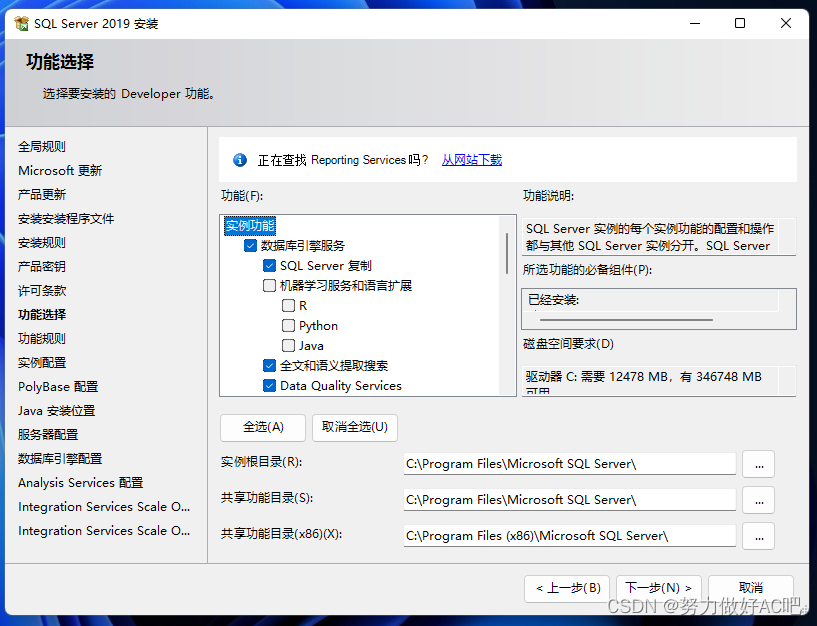Go back with 上一步(B) button

pos(567,588)
